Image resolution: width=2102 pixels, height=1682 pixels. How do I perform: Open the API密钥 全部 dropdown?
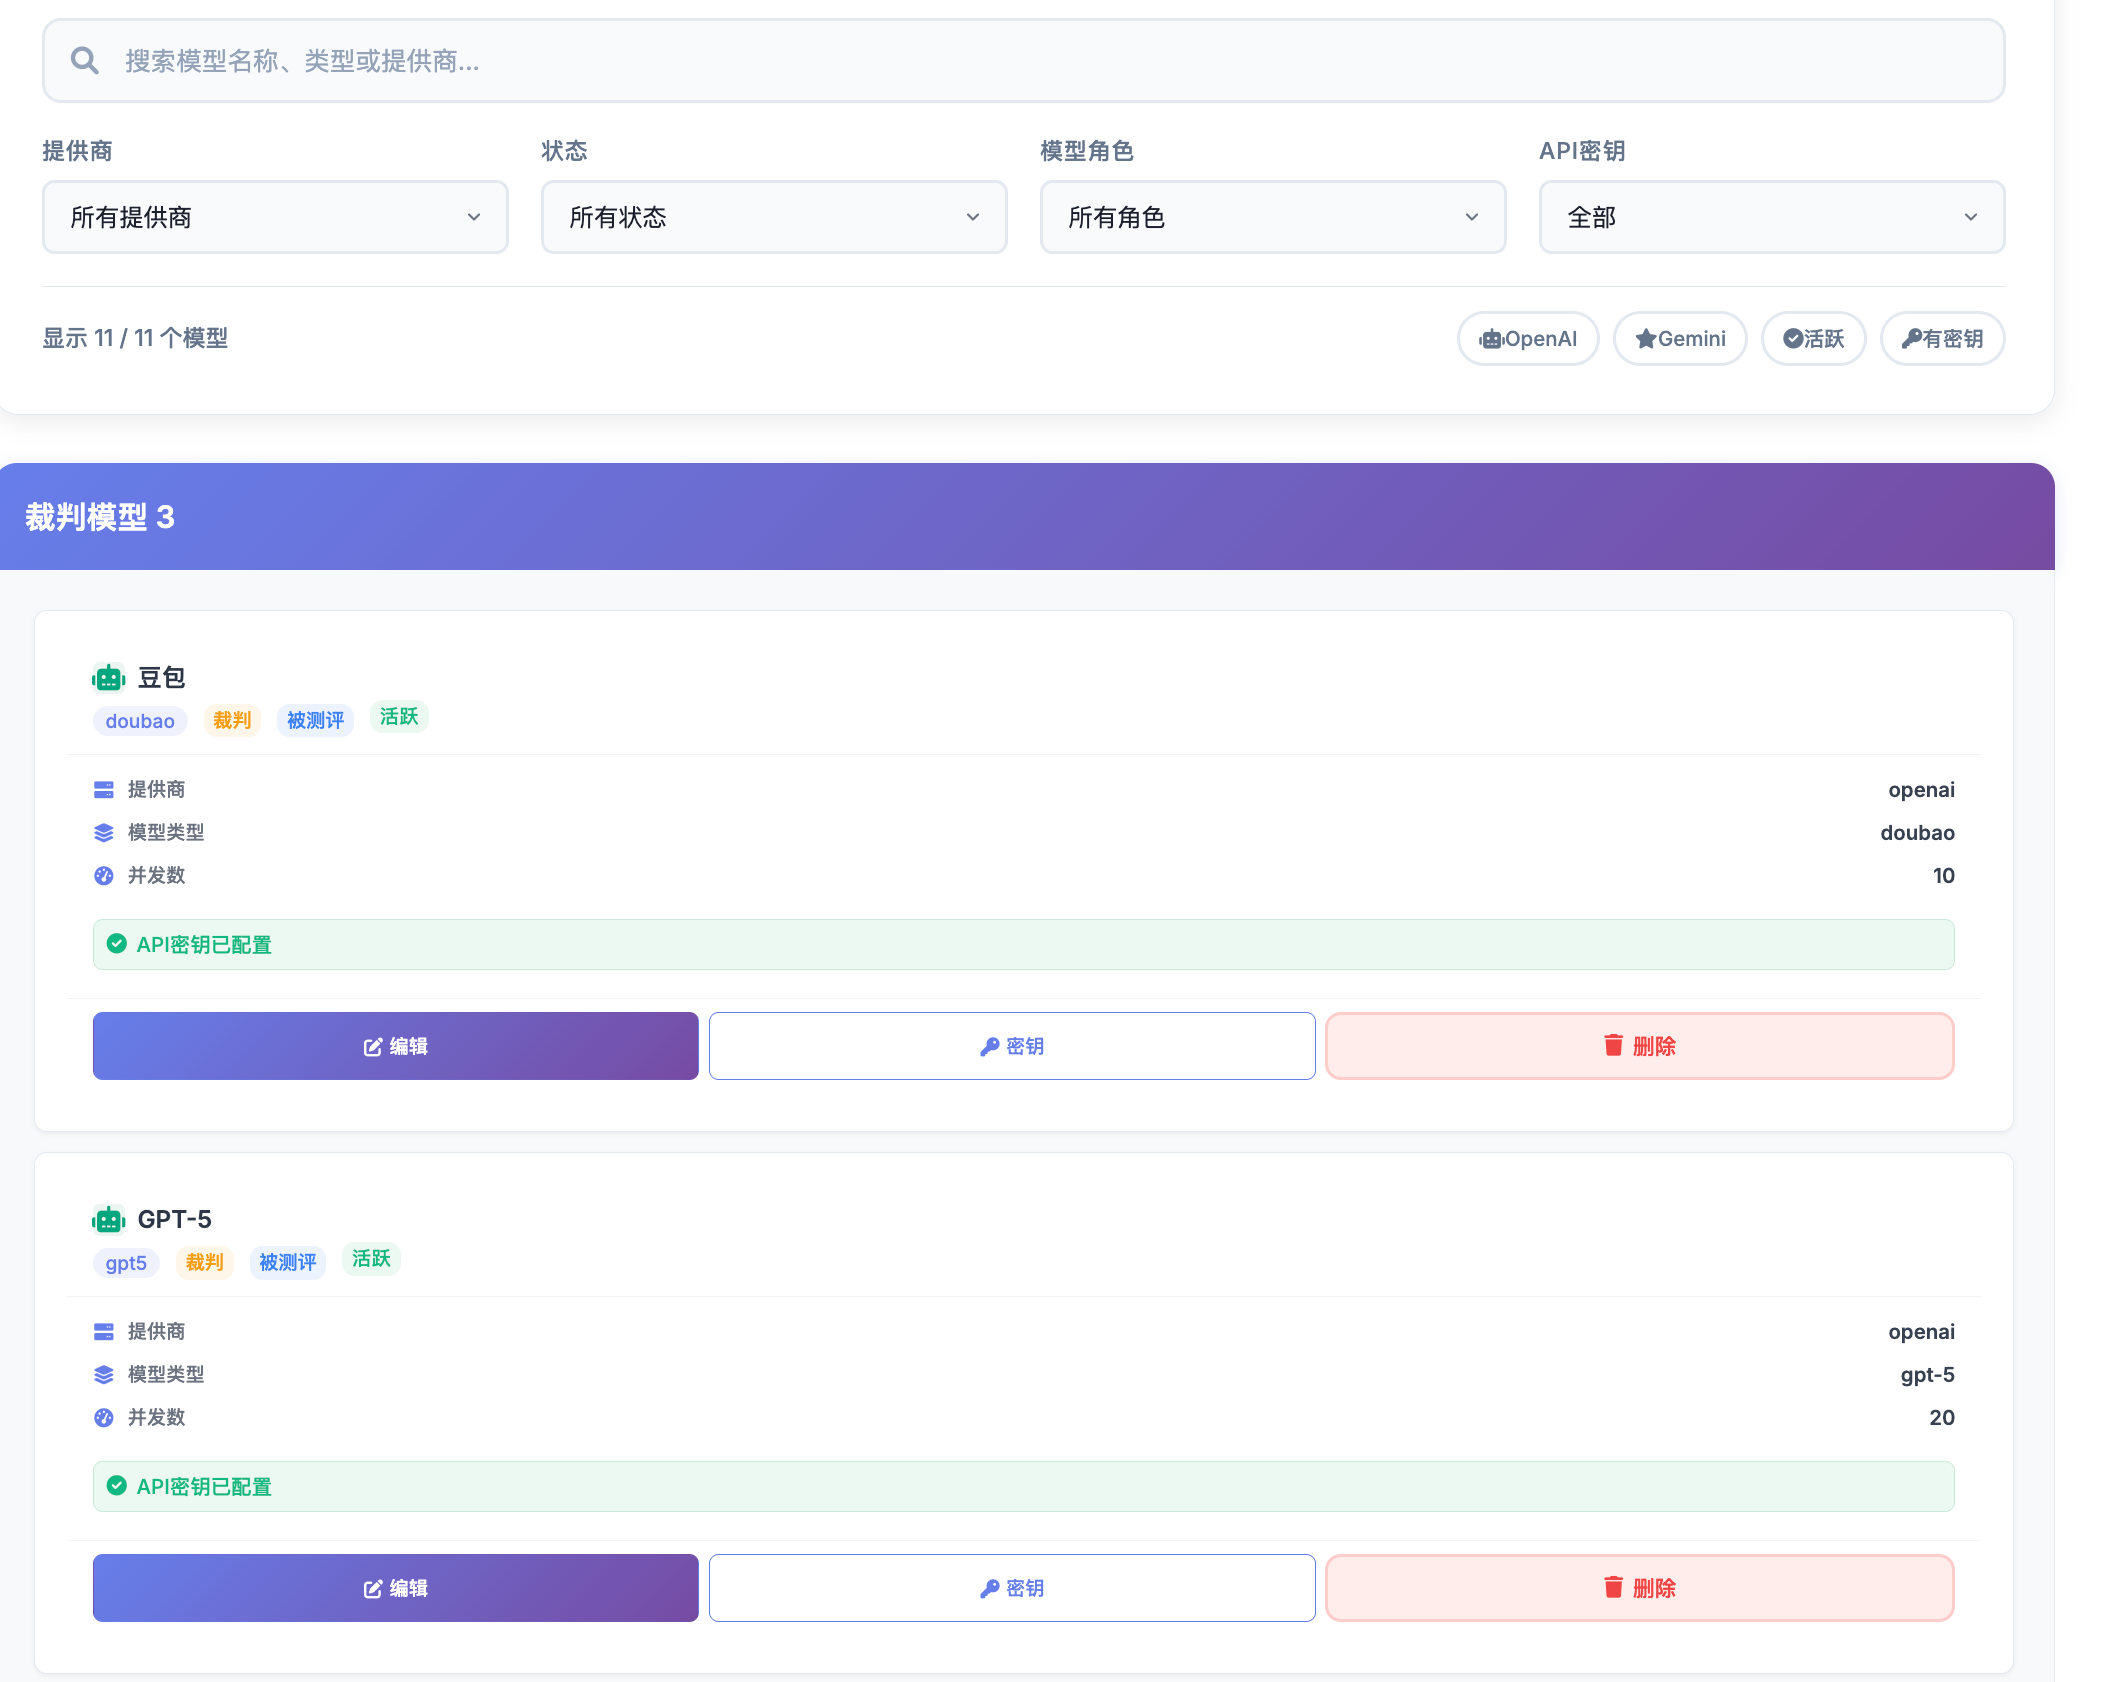[1771, 217]
